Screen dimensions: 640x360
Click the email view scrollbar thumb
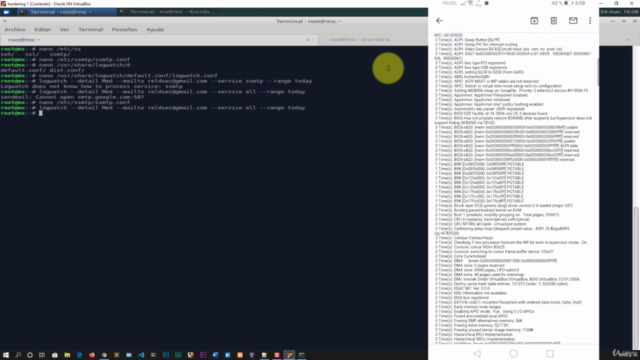[x=598, y=72]
